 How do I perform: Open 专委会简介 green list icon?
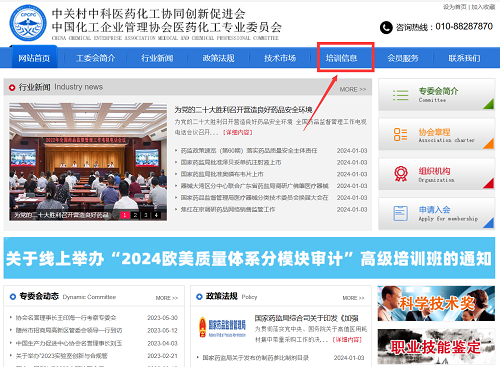400,95
